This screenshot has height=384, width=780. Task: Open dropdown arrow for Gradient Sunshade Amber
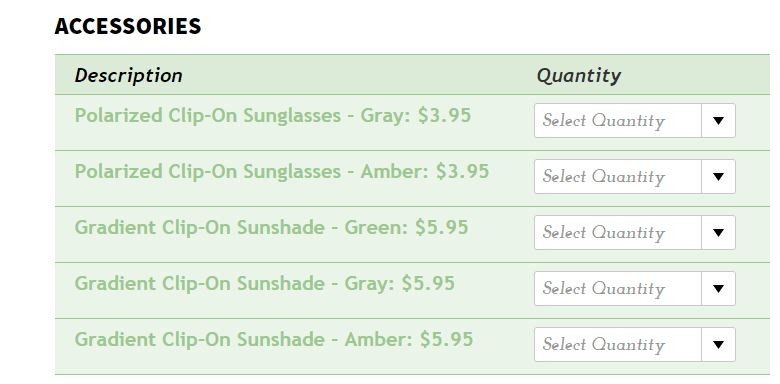pos(718,344)
